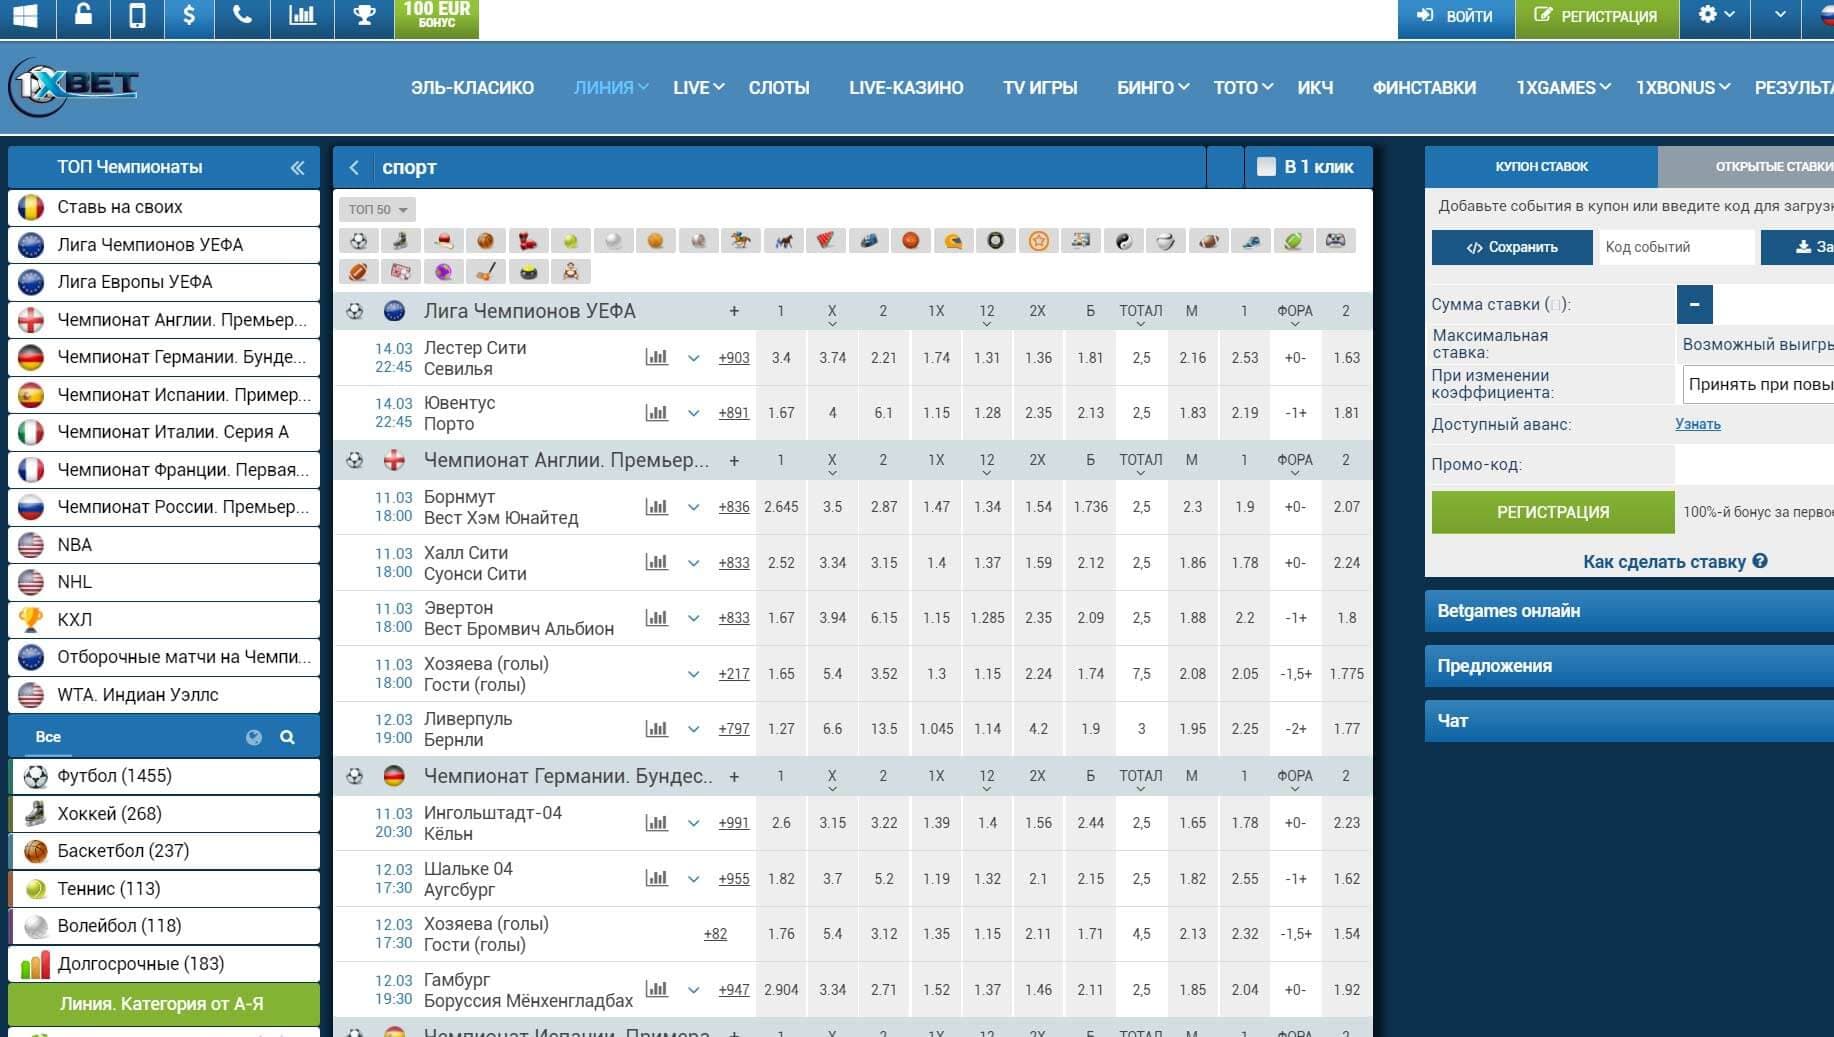Open +903 more markets for Лестер Сити
Image resolution: width=1834 pixels, height=1037 pixels.
click(x=733, y=358)
